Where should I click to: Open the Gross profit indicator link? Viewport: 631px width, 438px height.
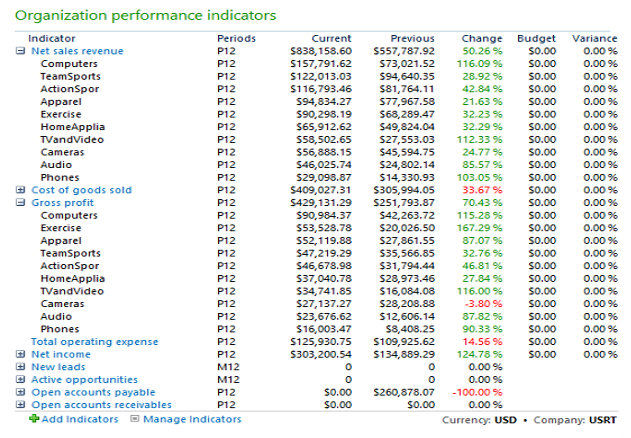click(63, 203)
